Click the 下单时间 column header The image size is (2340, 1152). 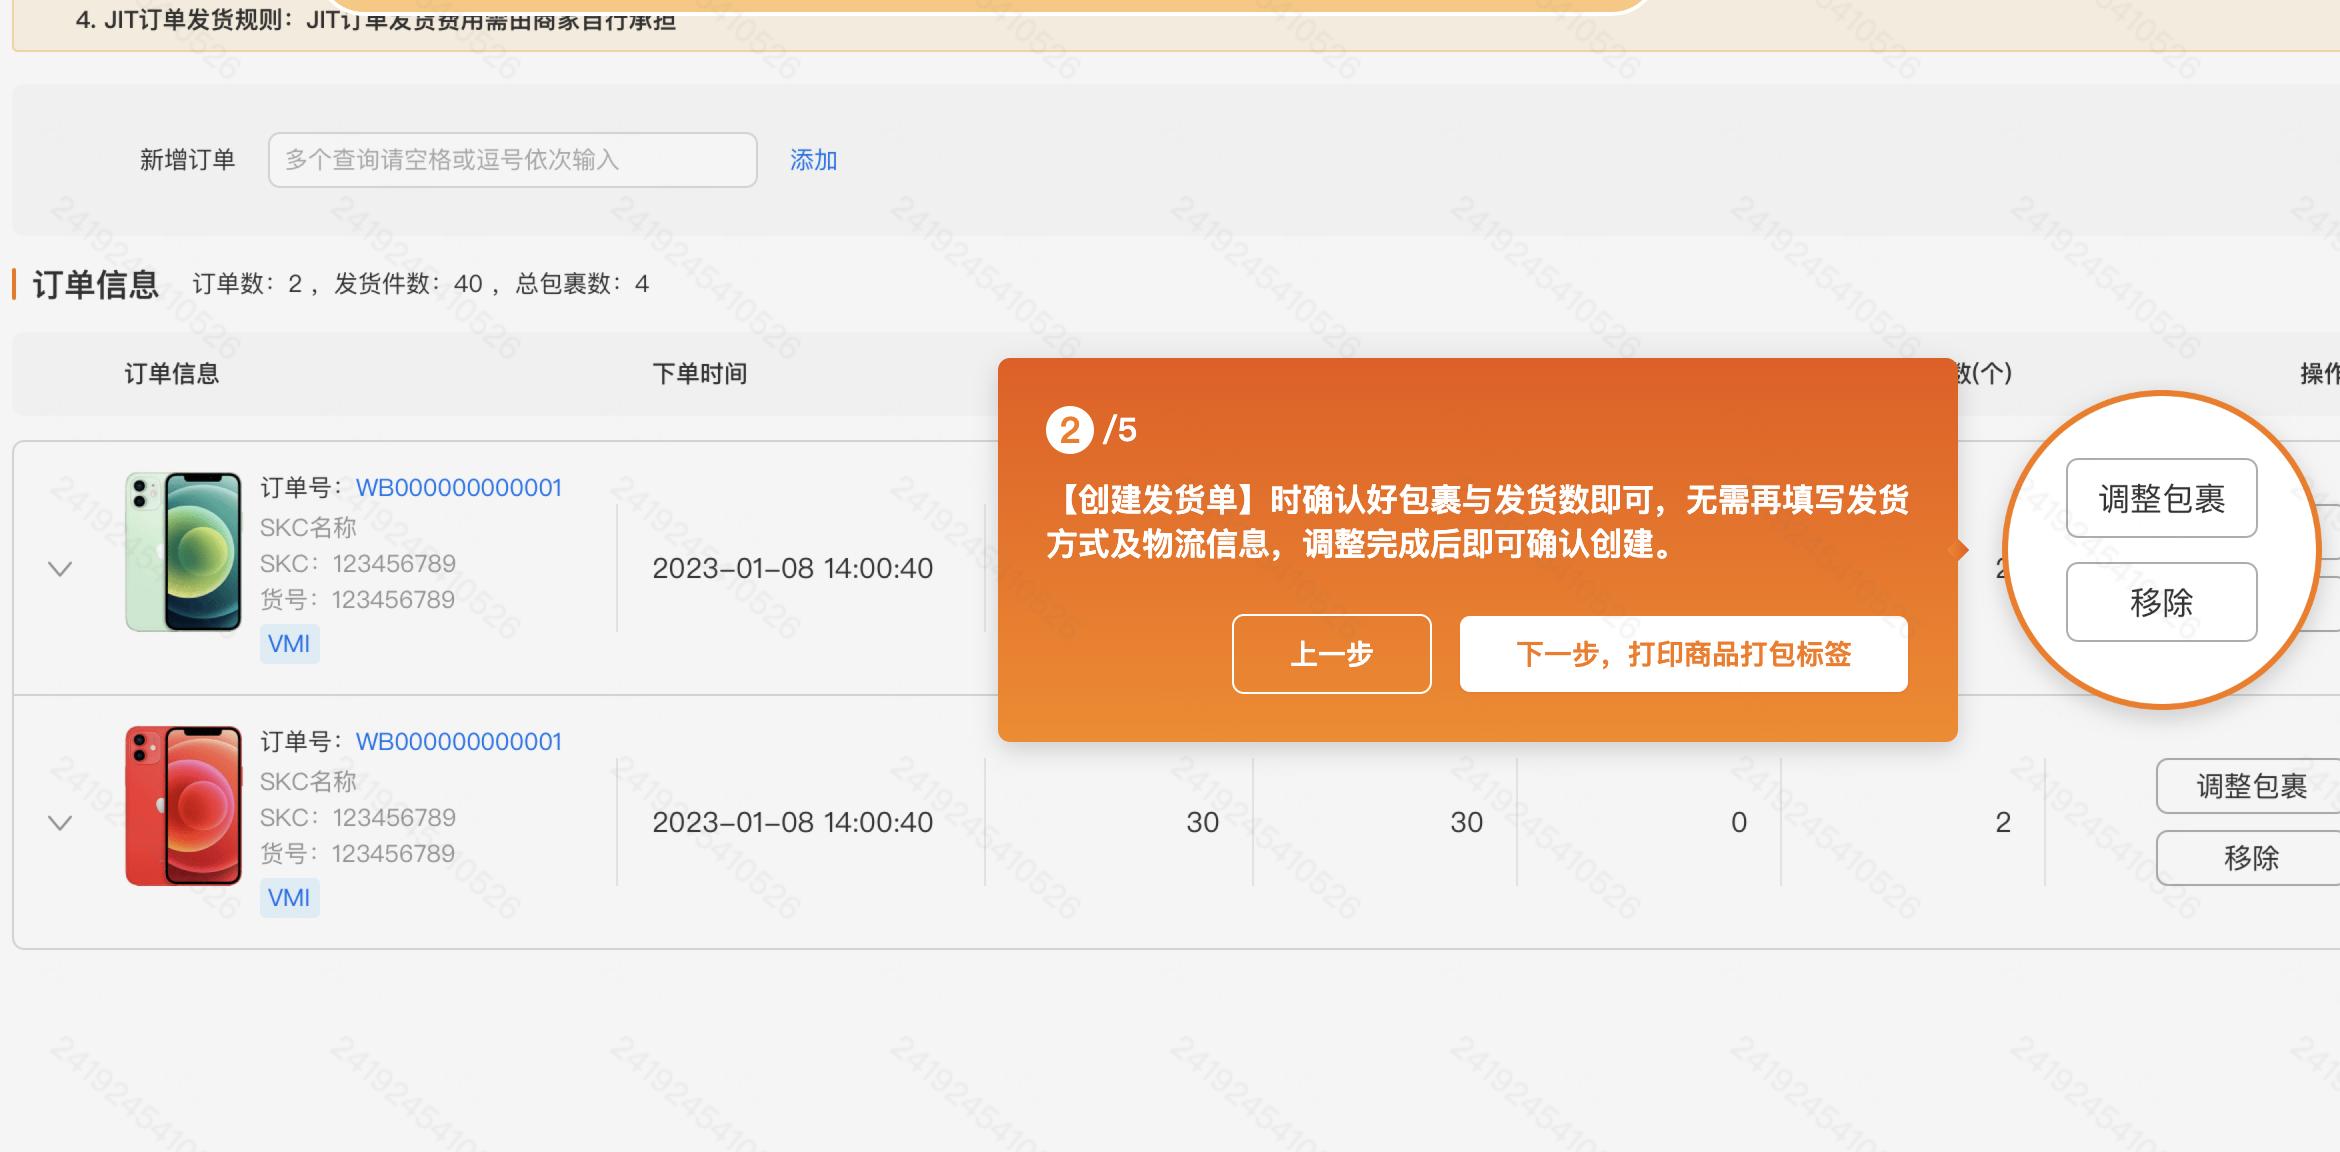click(700, 373)
